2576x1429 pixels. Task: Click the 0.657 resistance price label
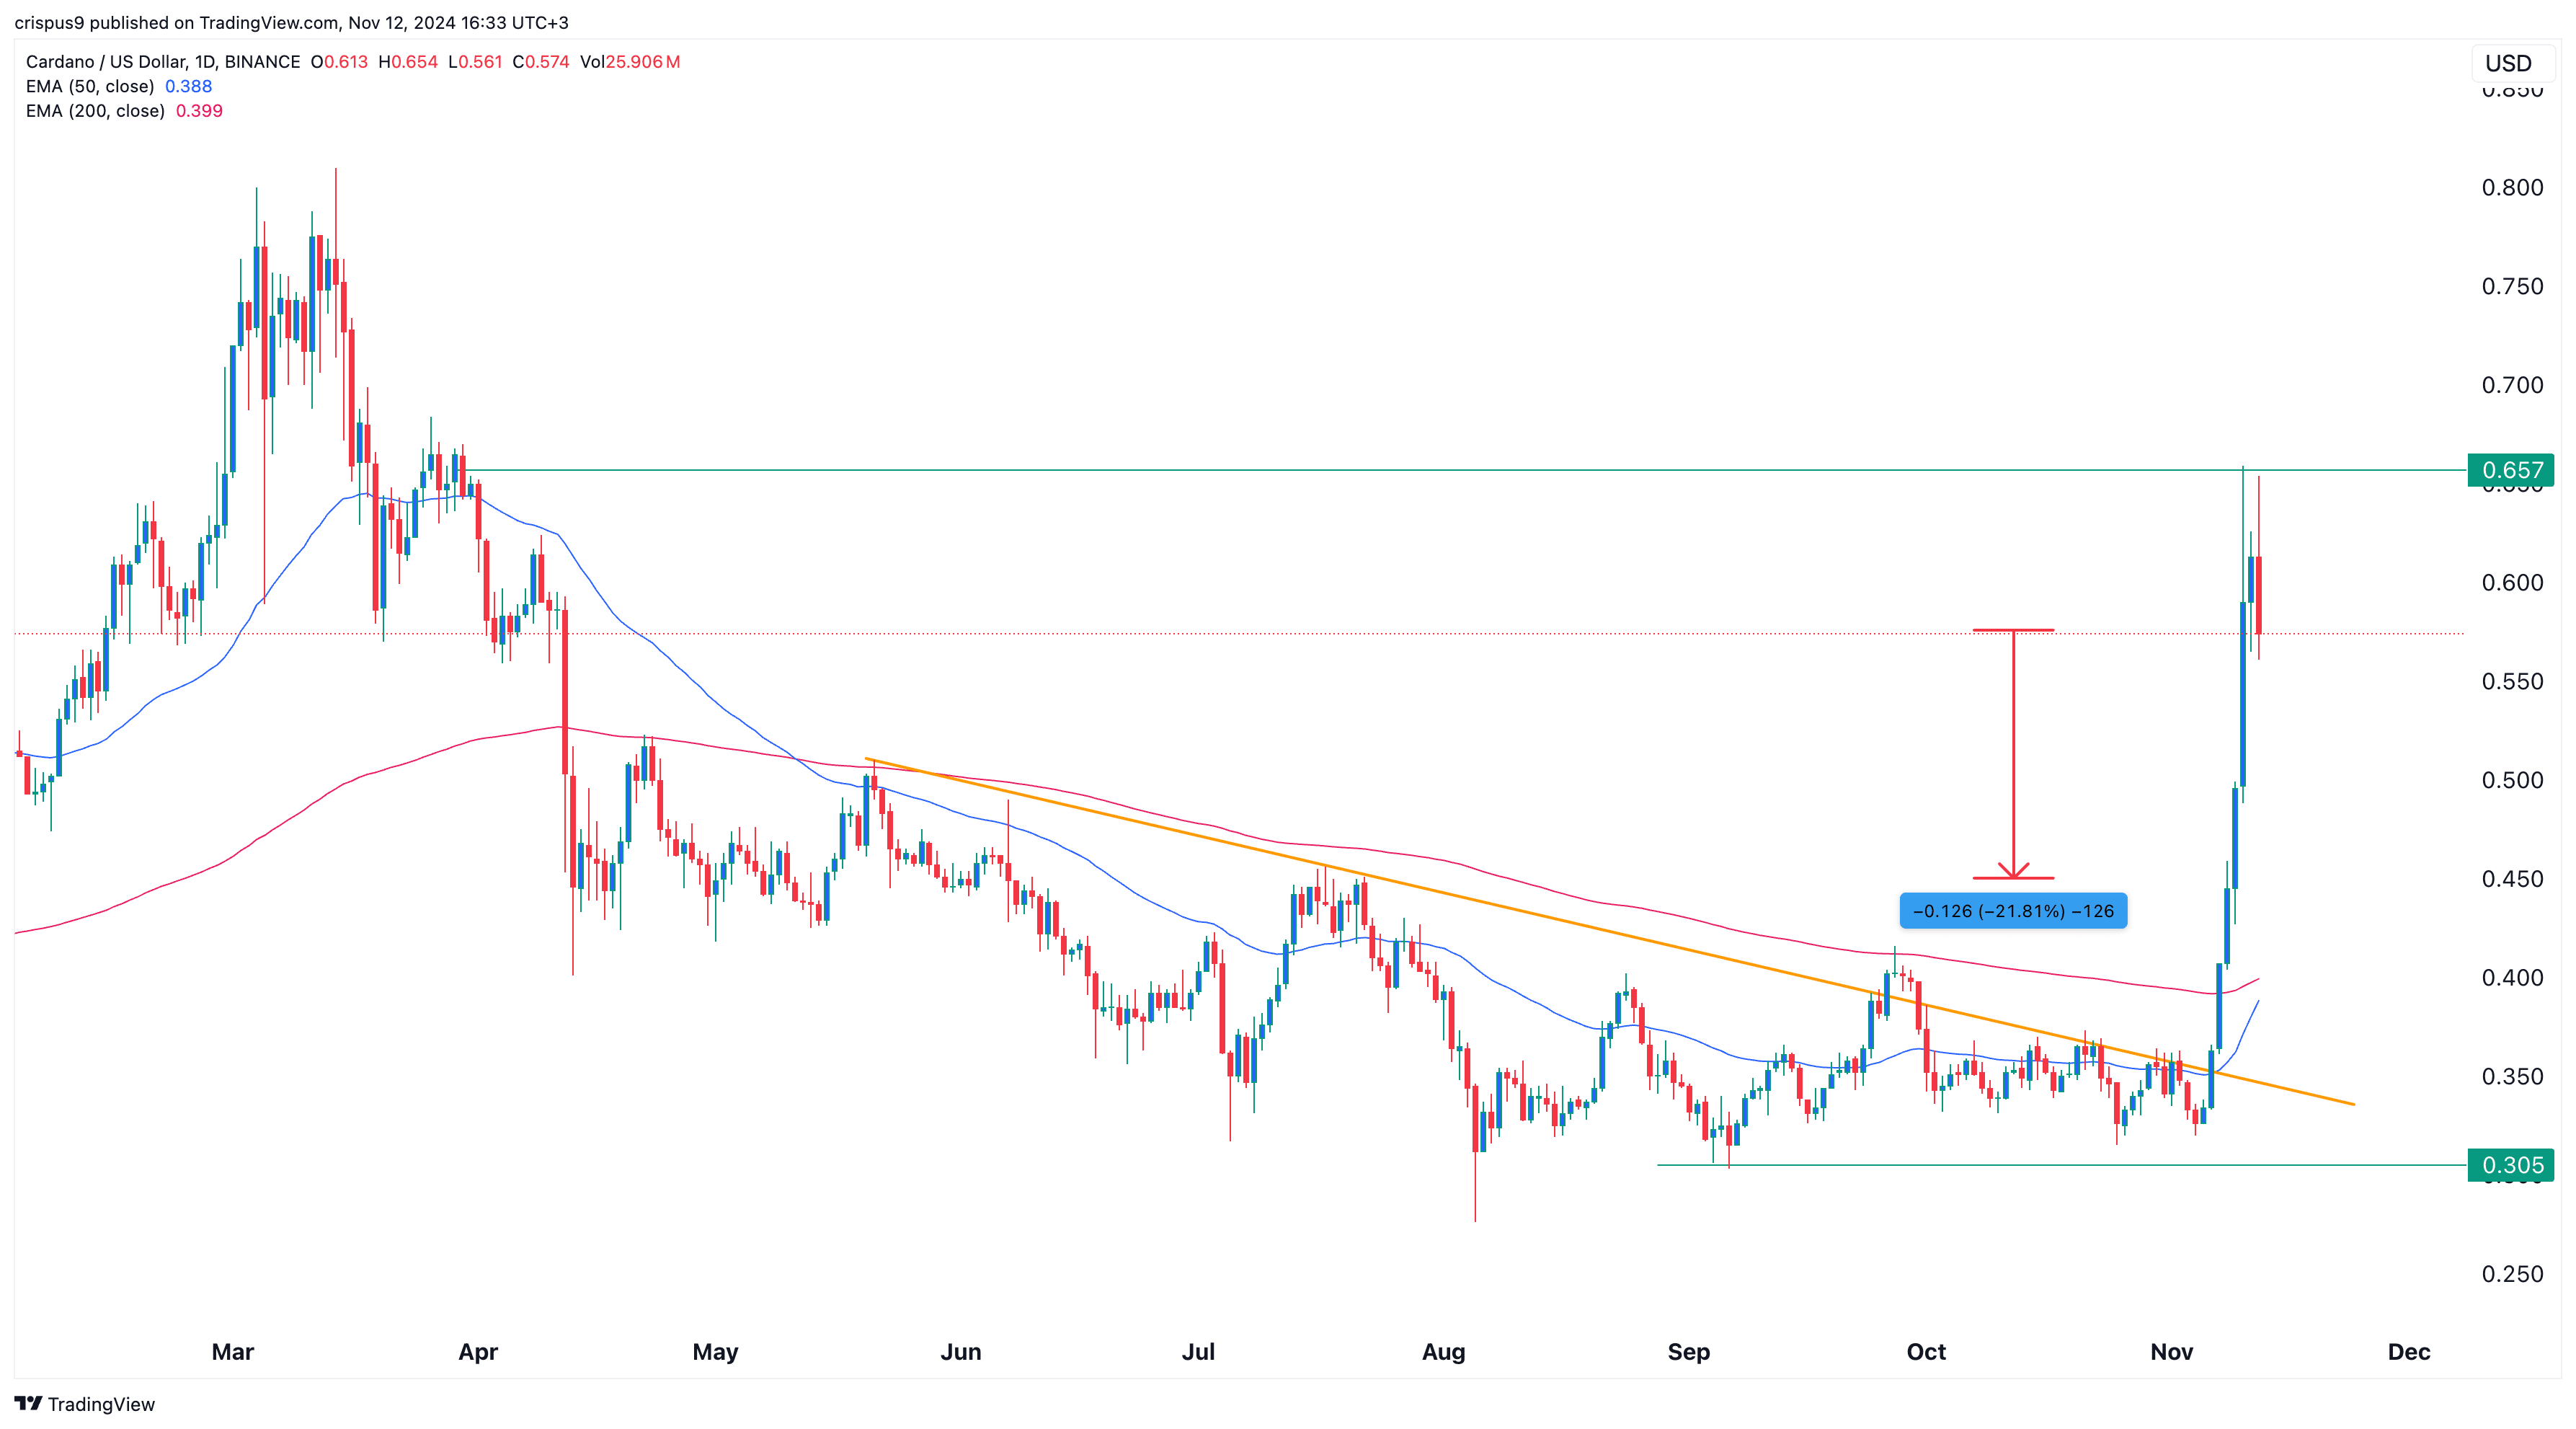click(x=2511, y=470)
